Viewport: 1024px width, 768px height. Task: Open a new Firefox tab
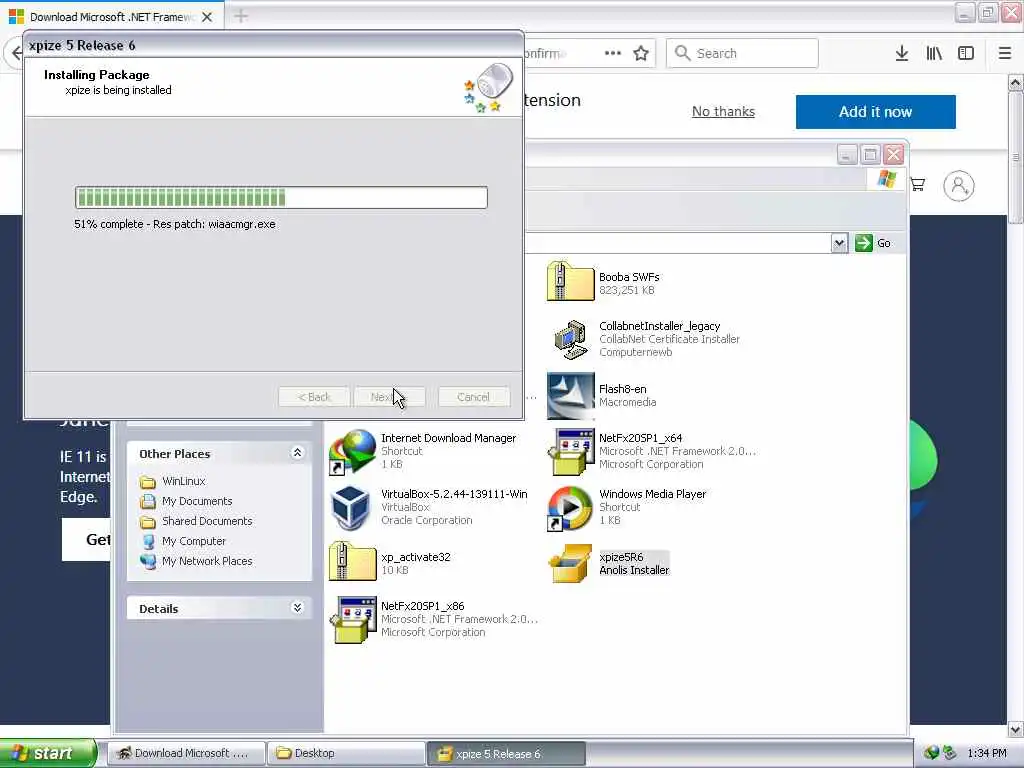click(241, 16)
